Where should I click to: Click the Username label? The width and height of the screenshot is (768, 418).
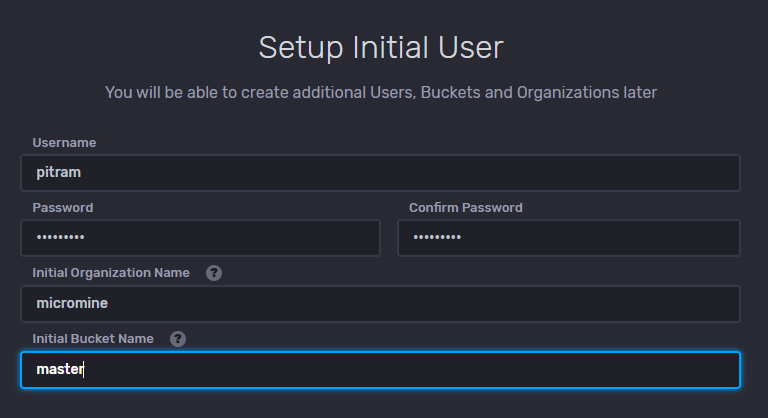(x=64, y=143)
